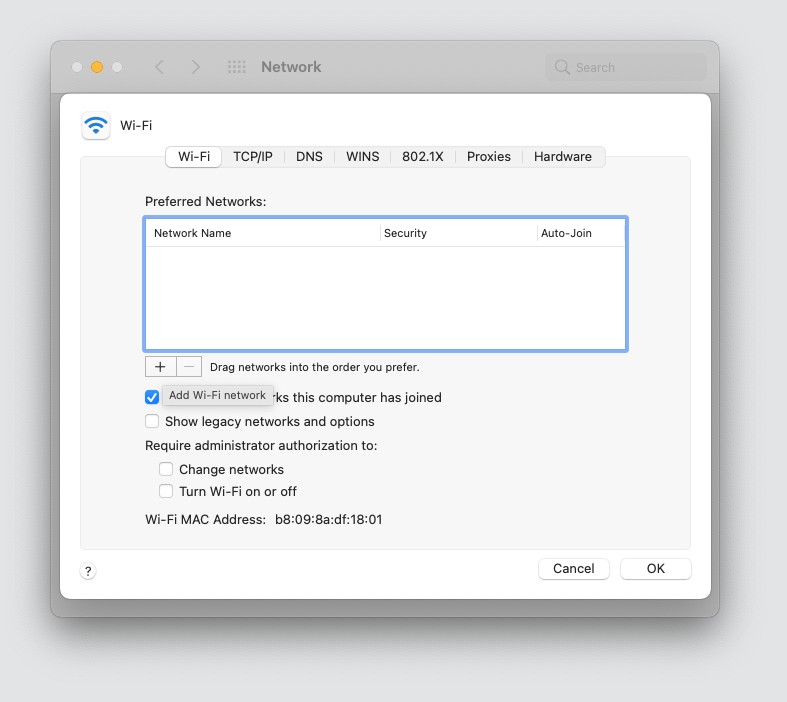
Task: Switch to the TCP/IP tab
Action: click(252, 157)
